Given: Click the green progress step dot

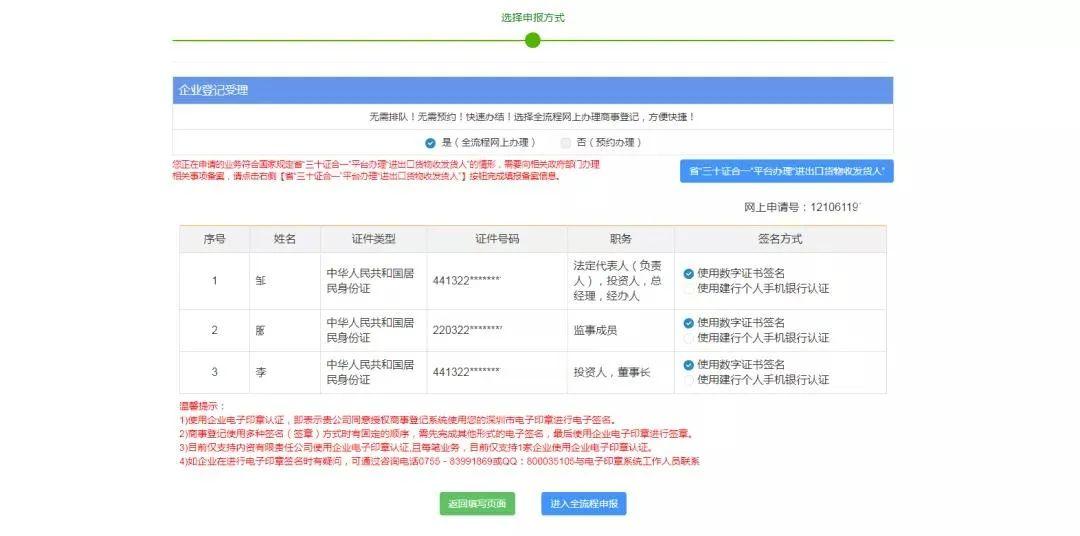Looking at the screenshot, I should point(532,40).
